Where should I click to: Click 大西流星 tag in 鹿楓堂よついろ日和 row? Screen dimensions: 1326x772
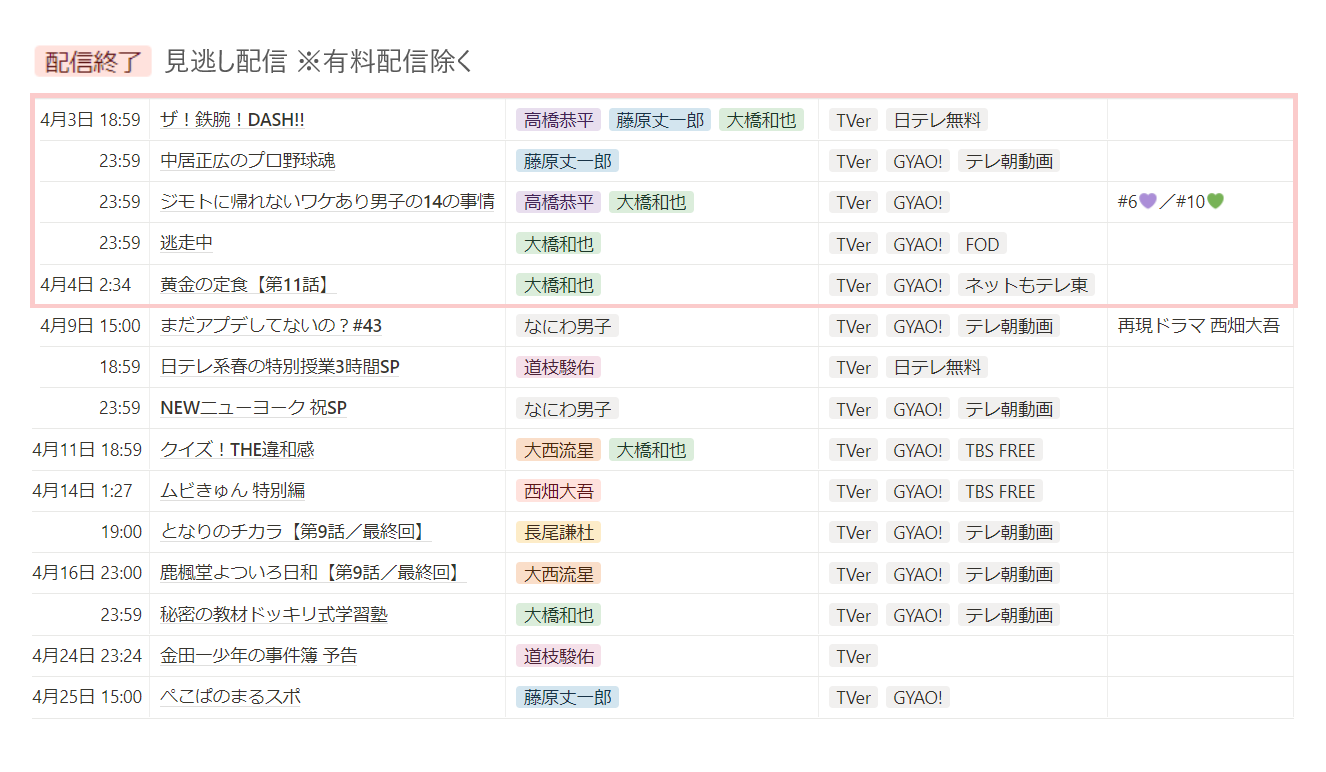coord(559,574)
